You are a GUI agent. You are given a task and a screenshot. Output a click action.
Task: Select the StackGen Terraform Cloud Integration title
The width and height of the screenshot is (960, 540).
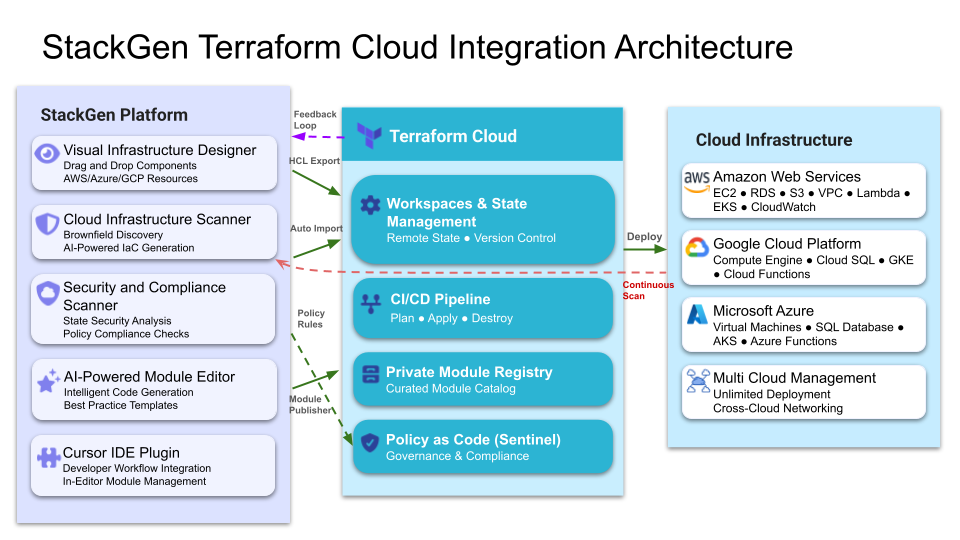(416, 47)
